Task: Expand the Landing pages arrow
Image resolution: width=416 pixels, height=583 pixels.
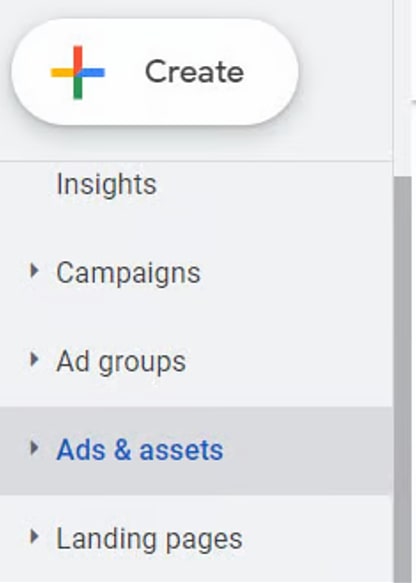Action: pyautogui.click(x=34, y=537)
